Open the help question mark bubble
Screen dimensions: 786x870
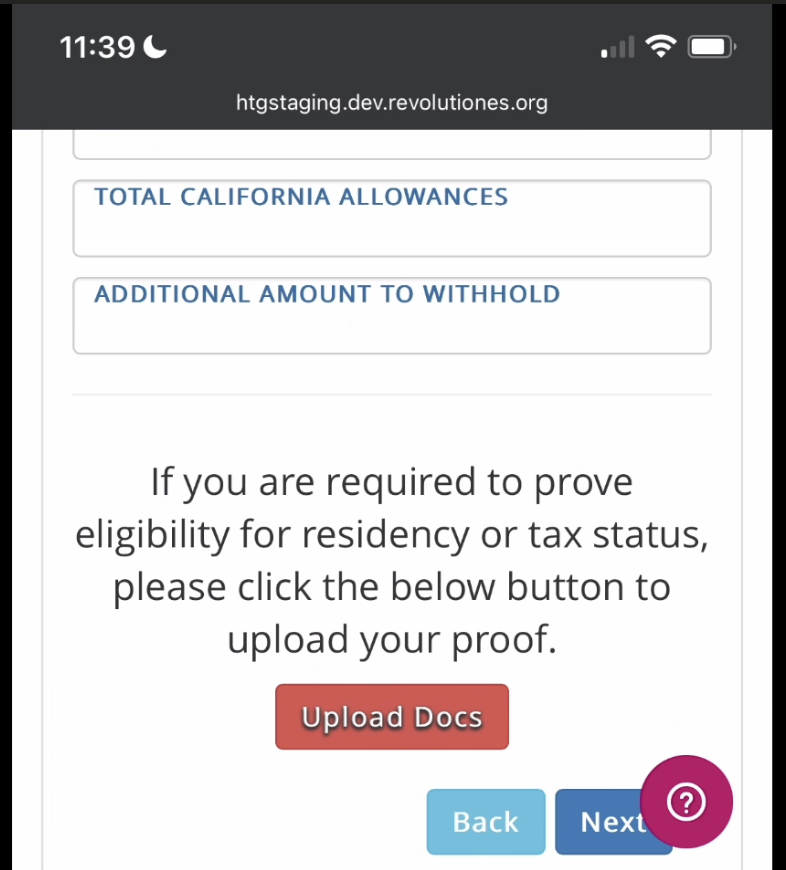coord(686,801)
